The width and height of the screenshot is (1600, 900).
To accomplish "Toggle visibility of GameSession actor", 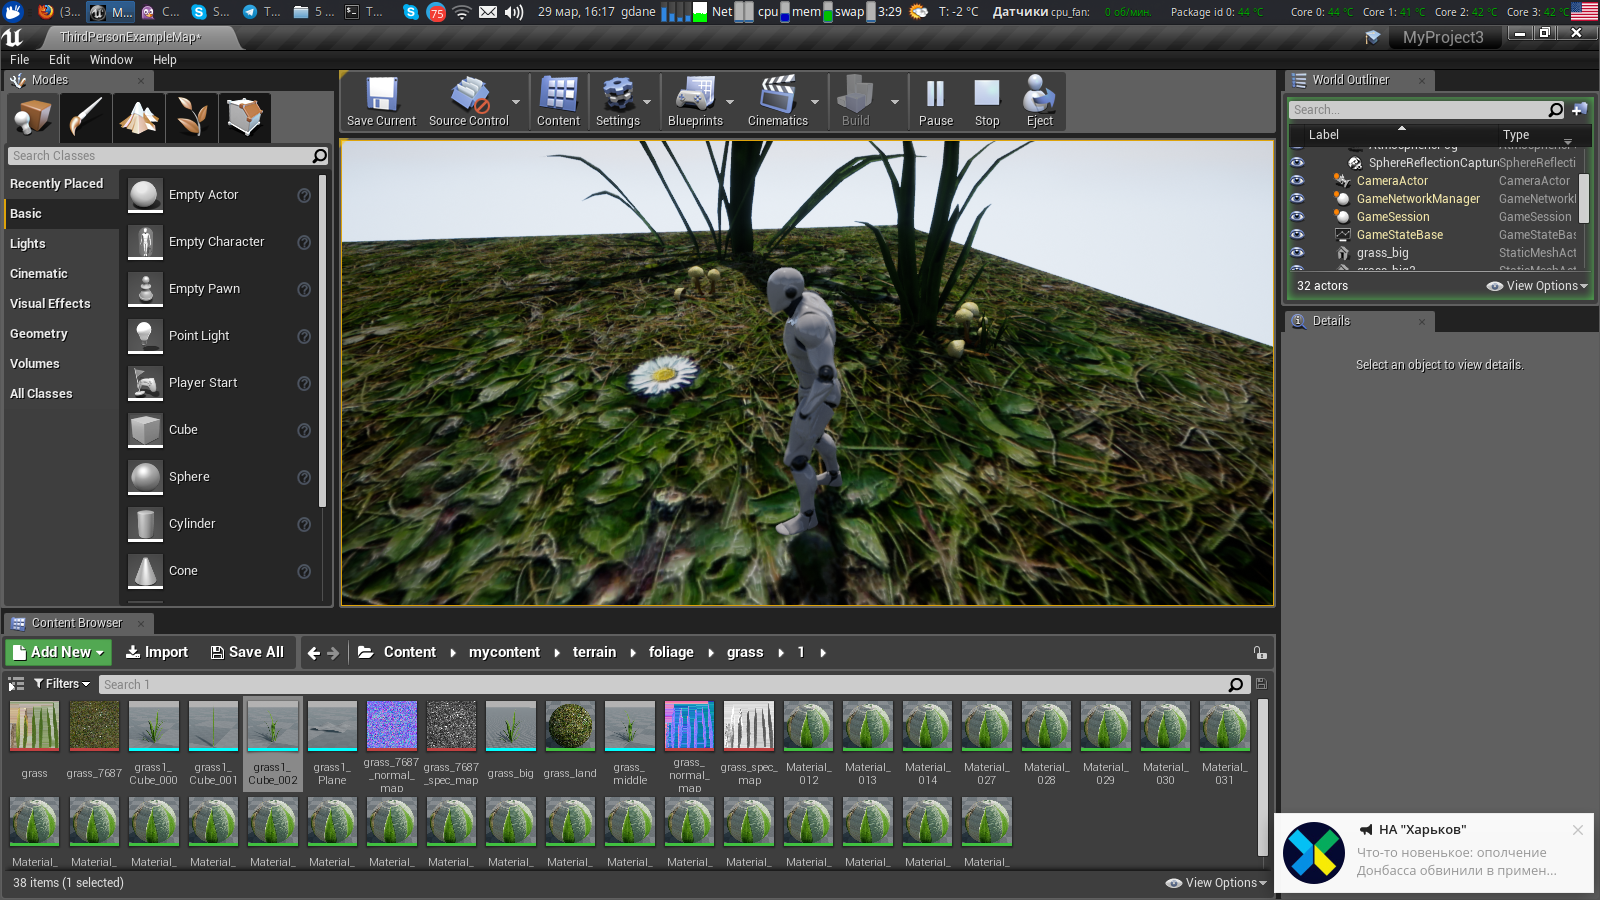I will click(x=1297, y=217).
